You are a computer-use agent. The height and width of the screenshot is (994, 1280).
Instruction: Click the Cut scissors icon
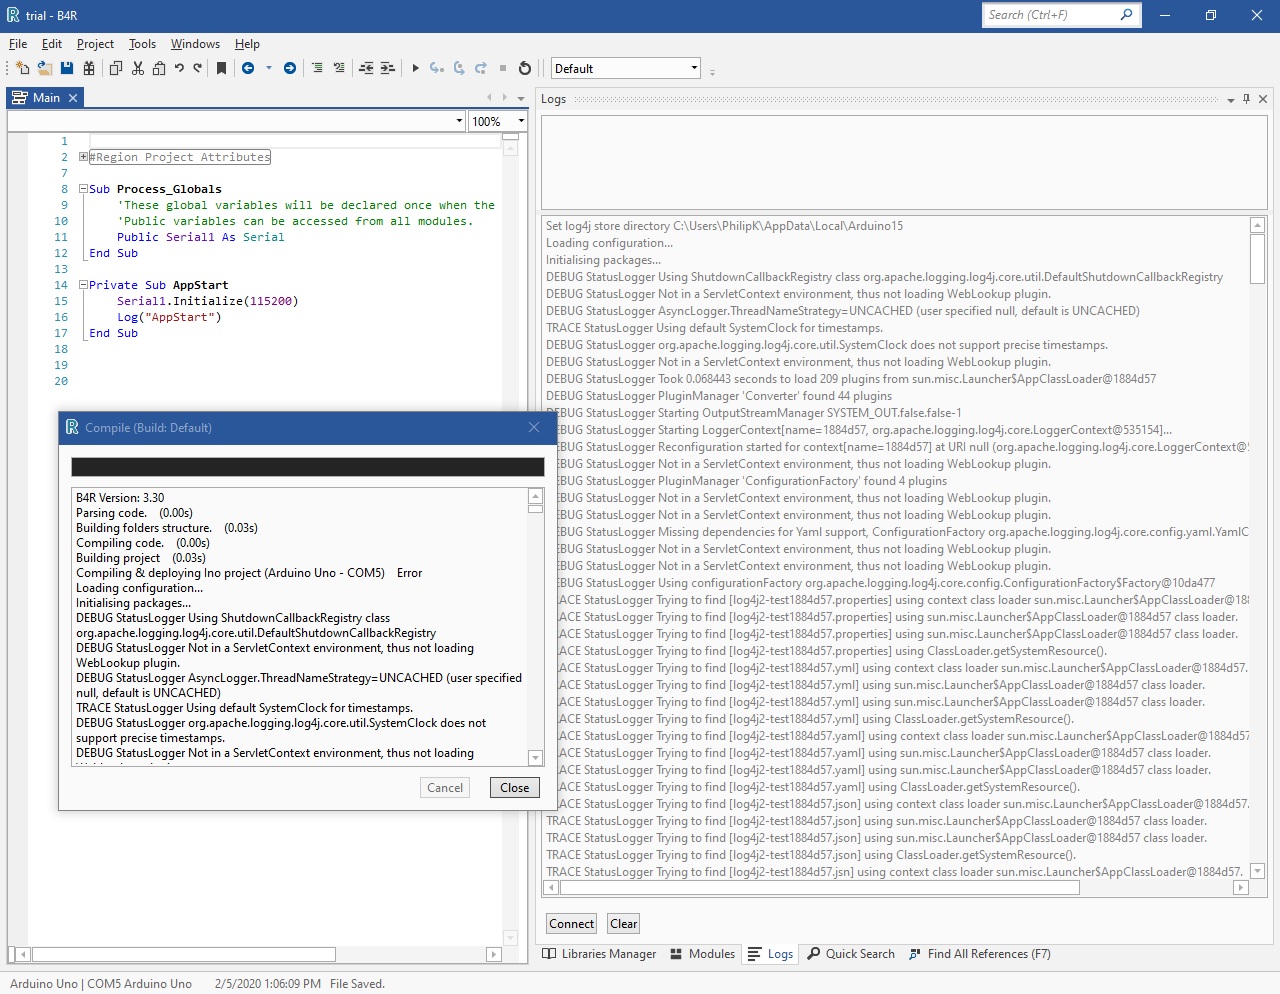[x=138, y=68]
